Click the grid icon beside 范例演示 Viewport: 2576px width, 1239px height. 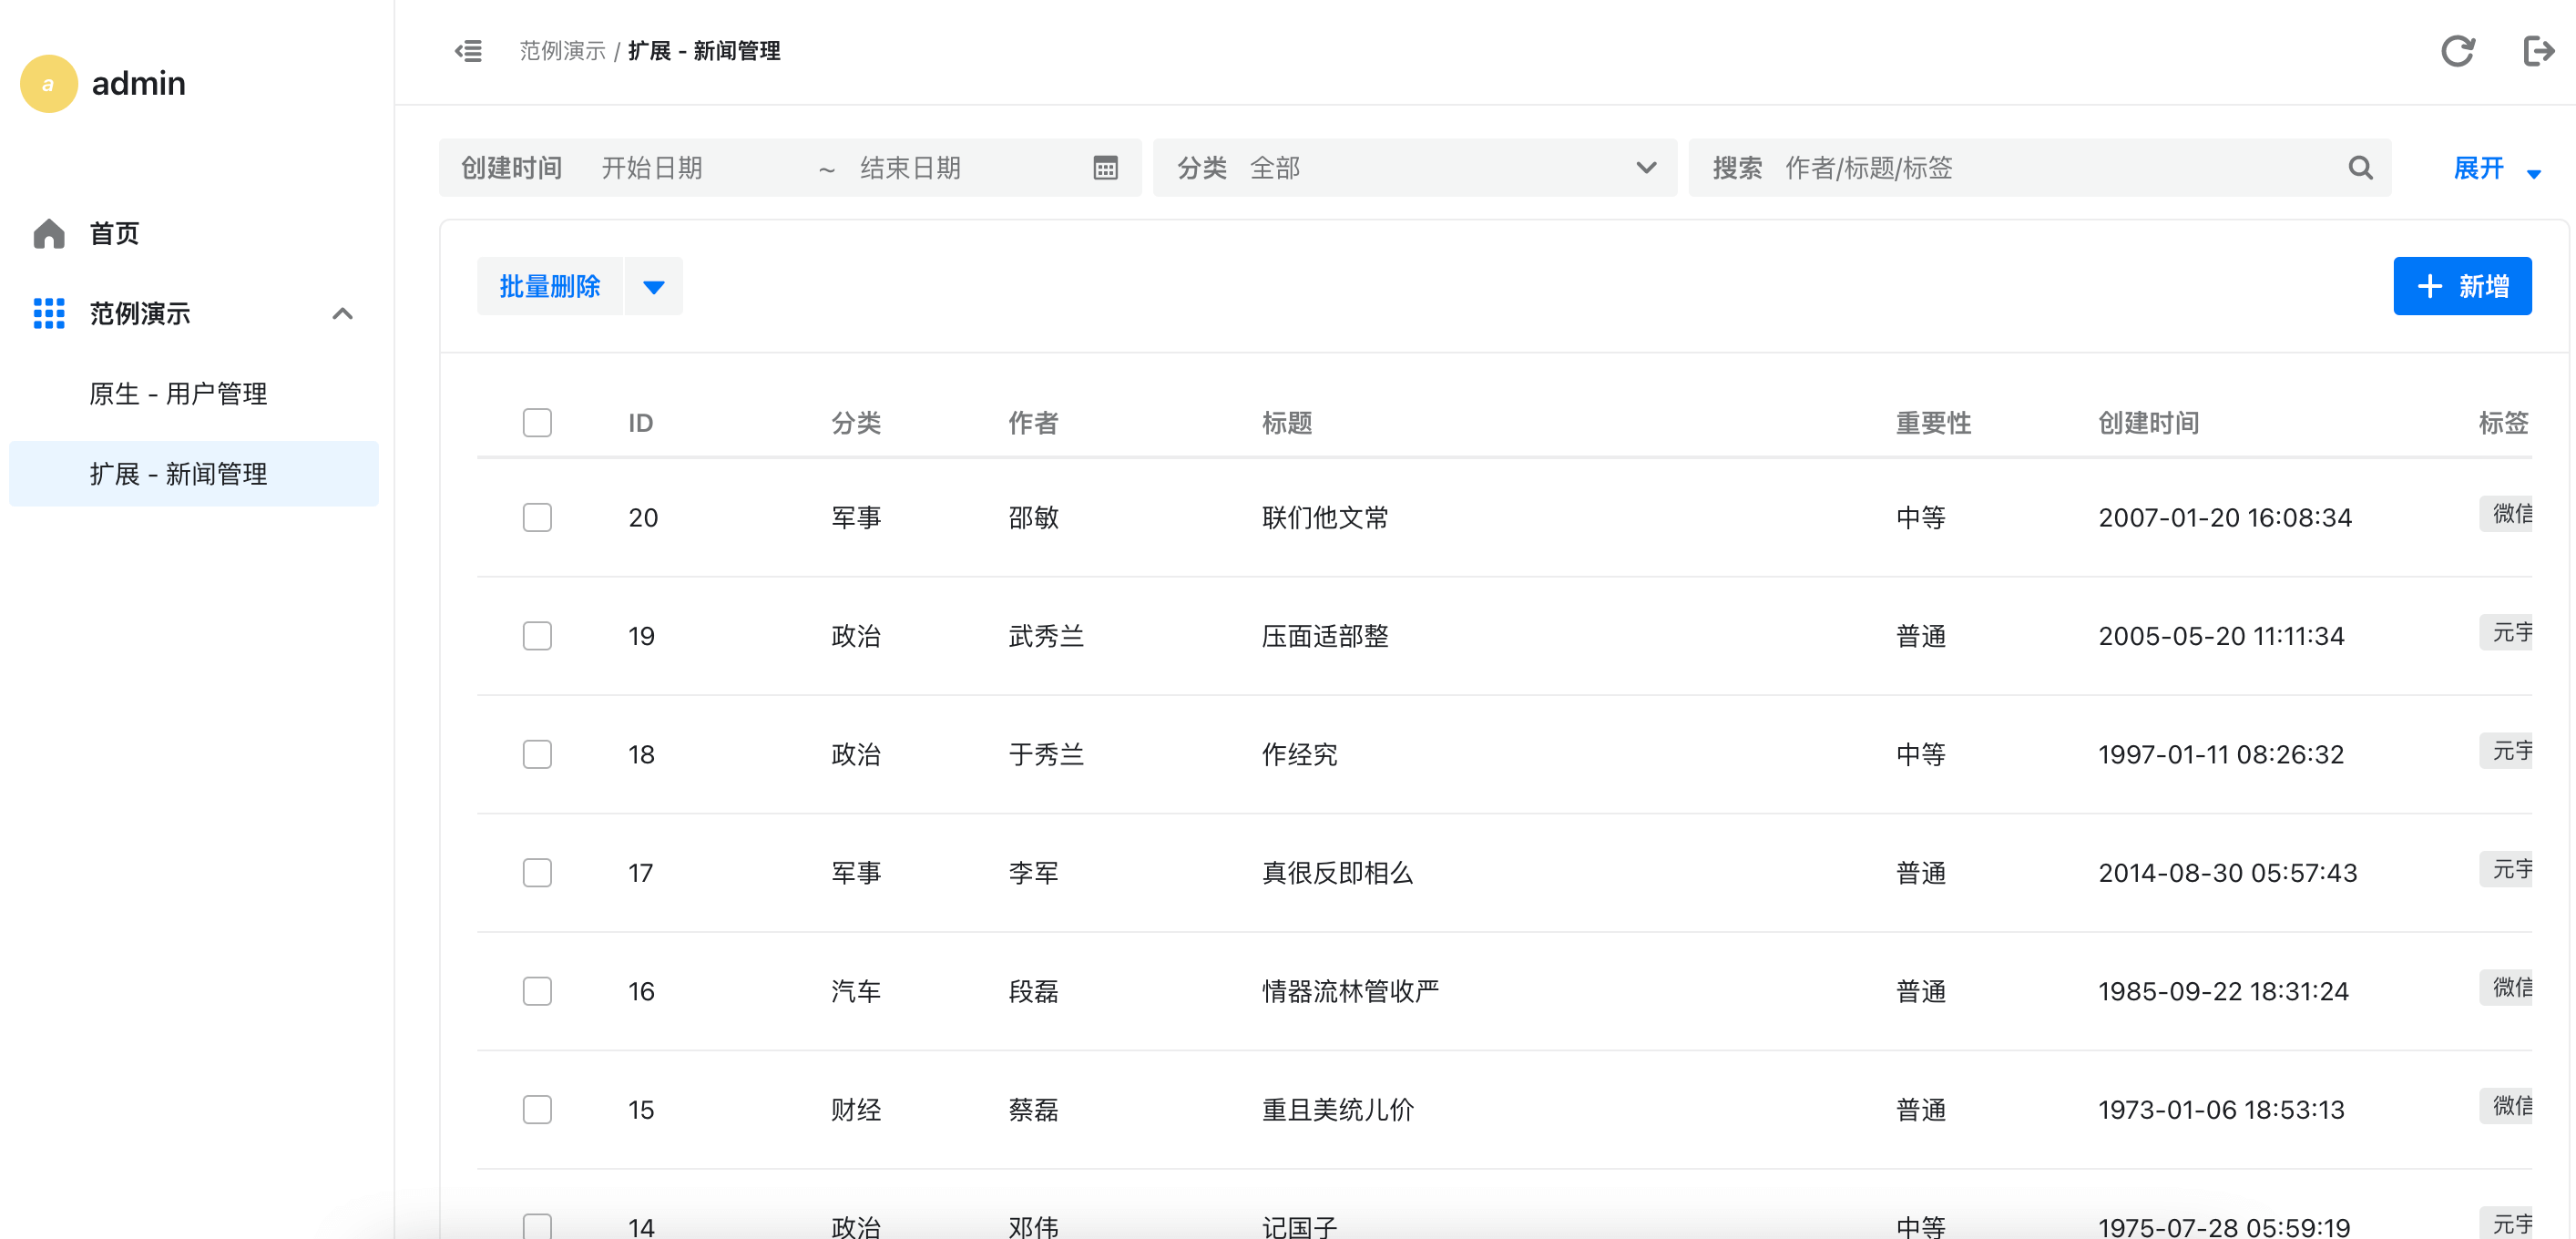(48, 313)
